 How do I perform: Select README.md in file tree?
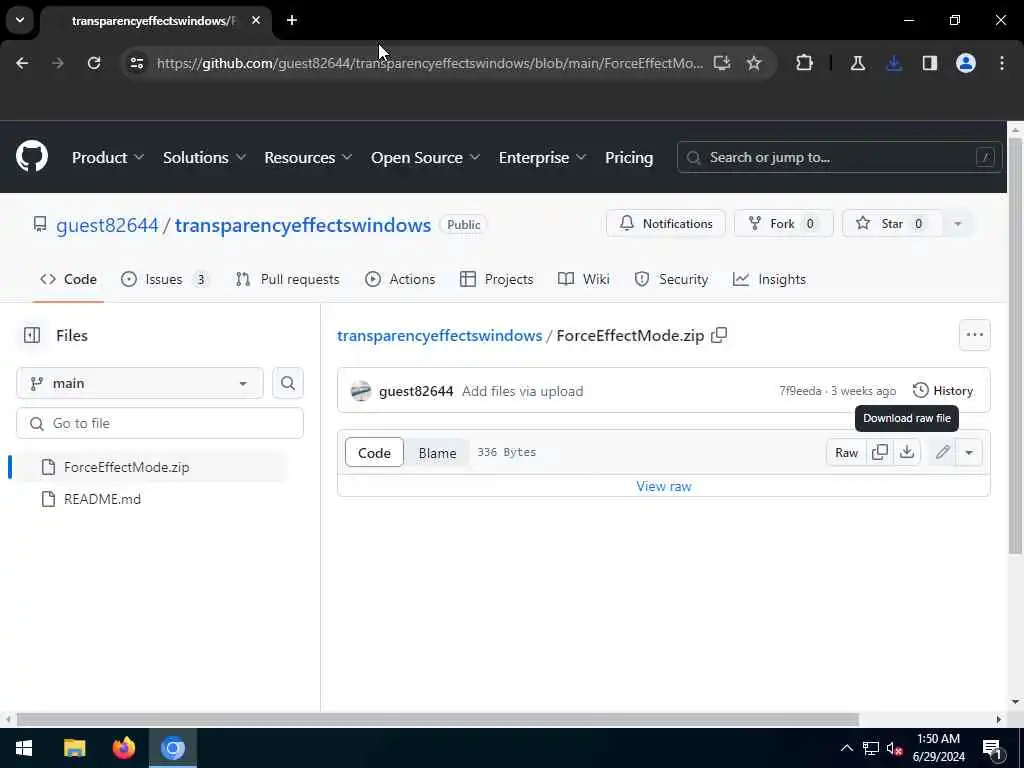150,499
